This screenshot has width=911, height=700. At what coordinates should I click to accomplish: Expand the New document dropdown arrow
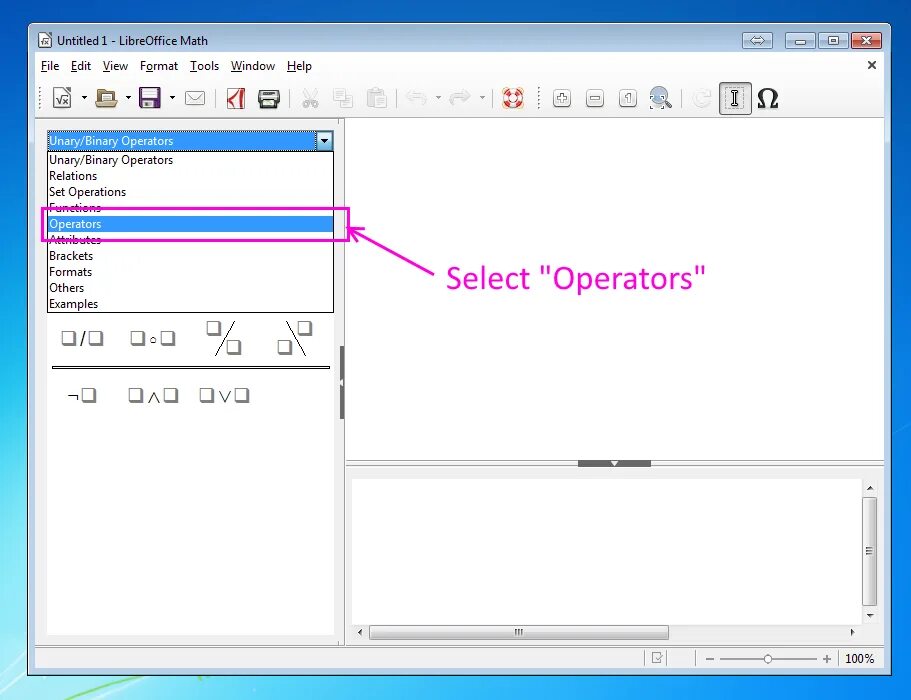click(x=84, y=98)
